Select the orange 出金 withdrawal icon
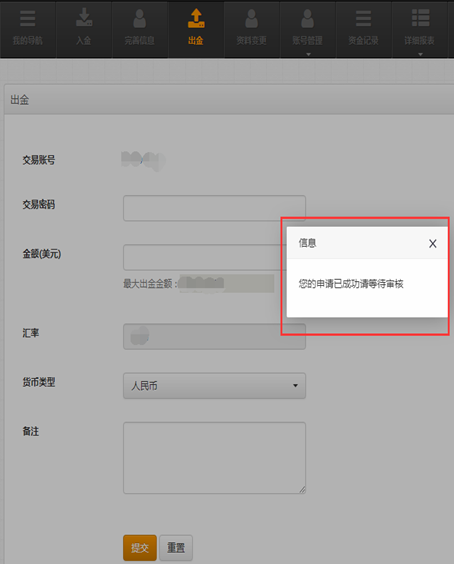 pyautogui.click(x=196, y=18)
